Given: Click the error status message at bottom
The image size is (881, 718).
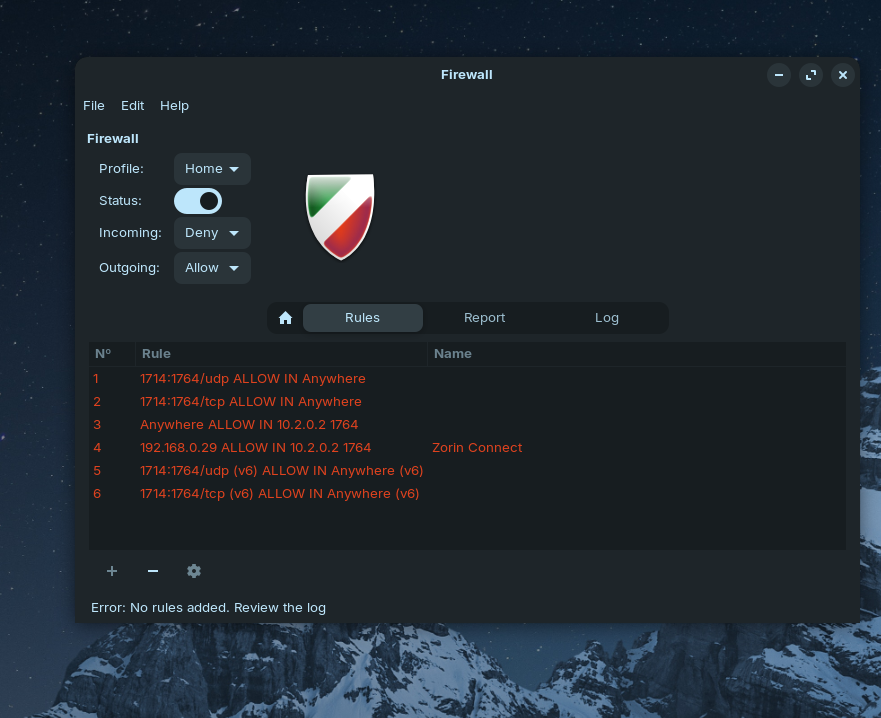Looking at the screenshot, I should [208, 608].
